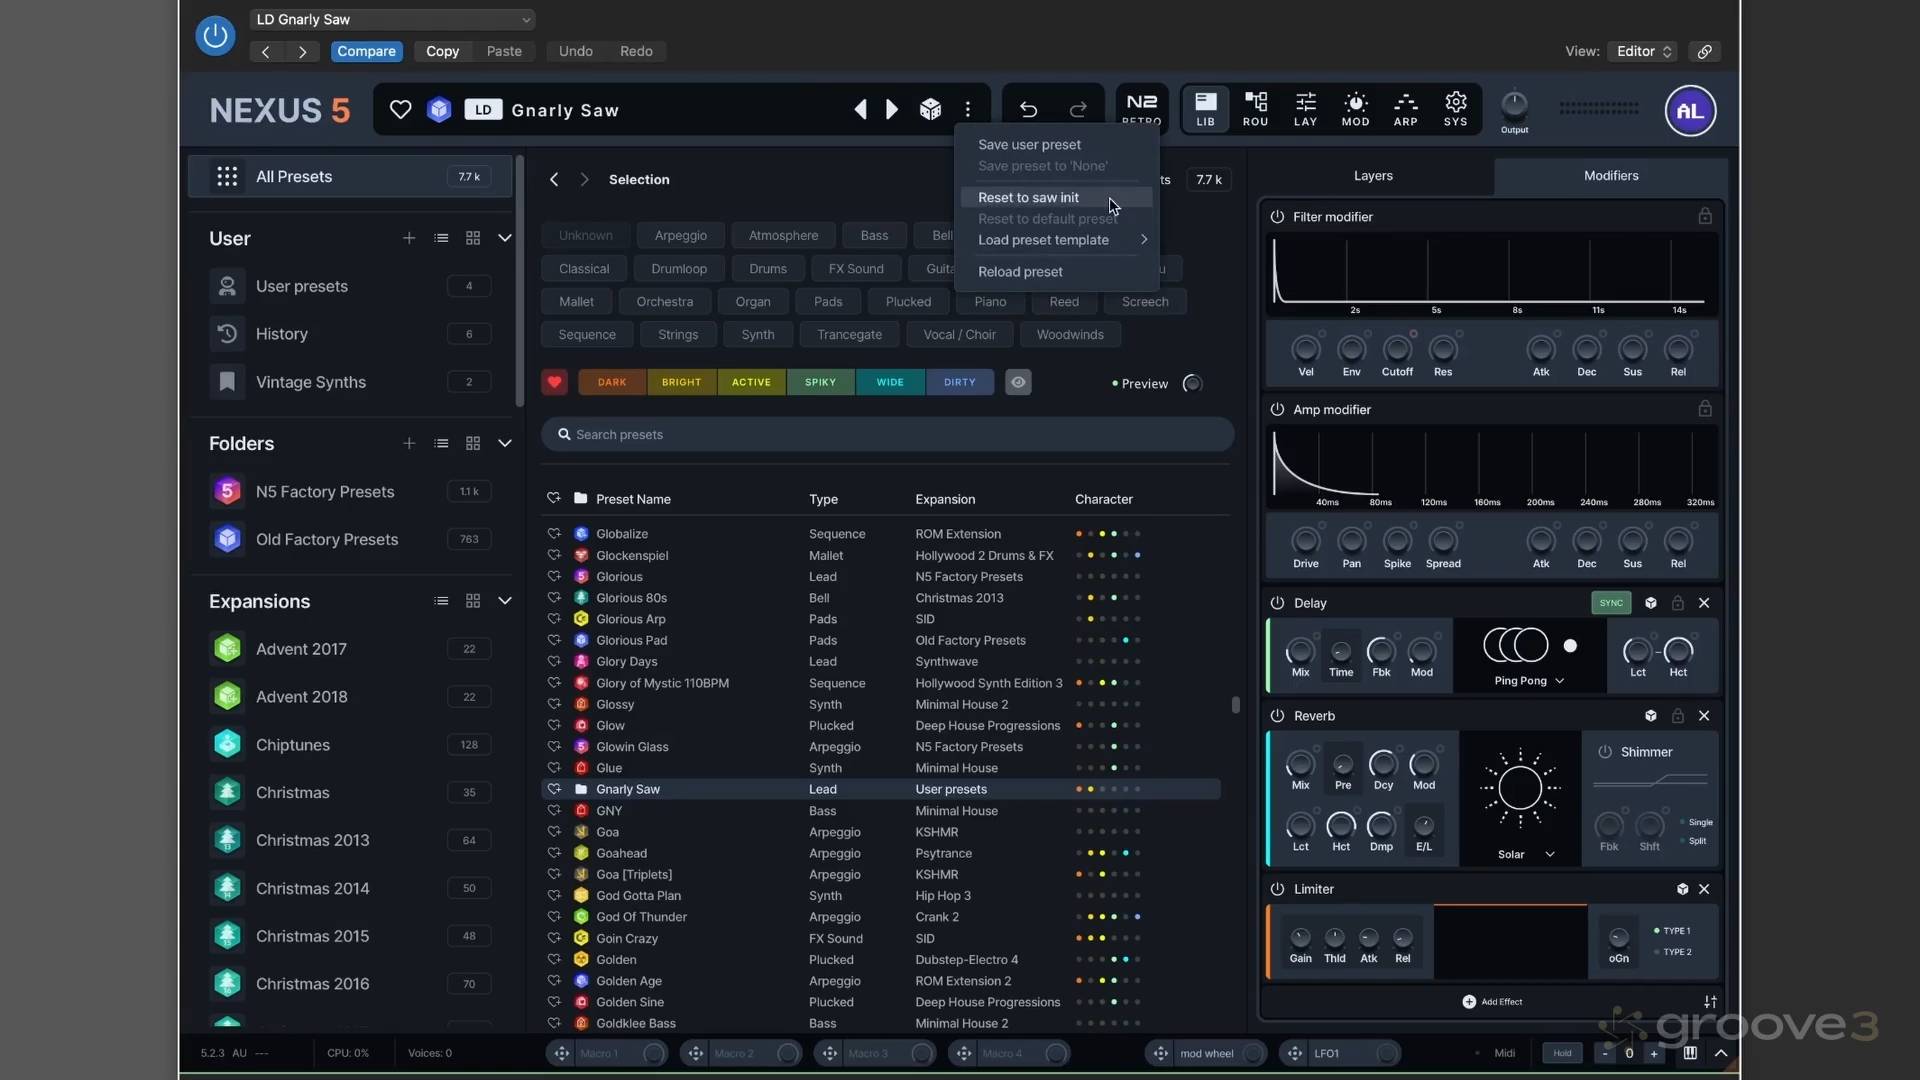The height and width of the screenshot is (1080, 1920).
Task: Open the Solar reverb type dropdown
Action: 1526,855
